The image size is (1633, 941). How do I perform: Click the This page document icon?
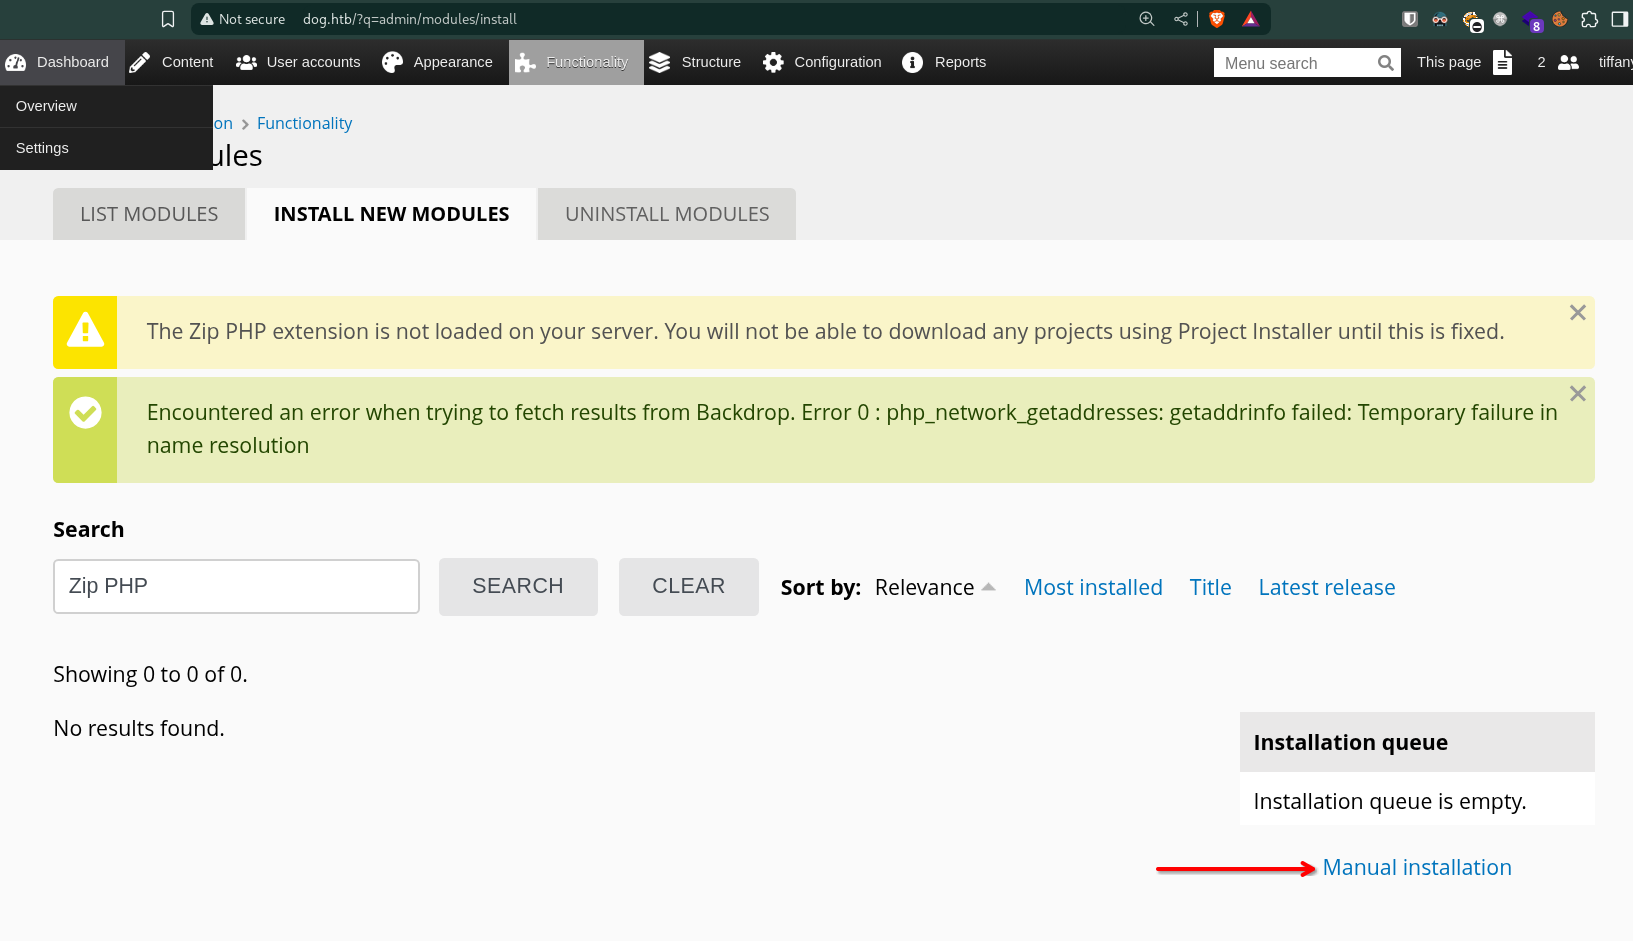1503,62
